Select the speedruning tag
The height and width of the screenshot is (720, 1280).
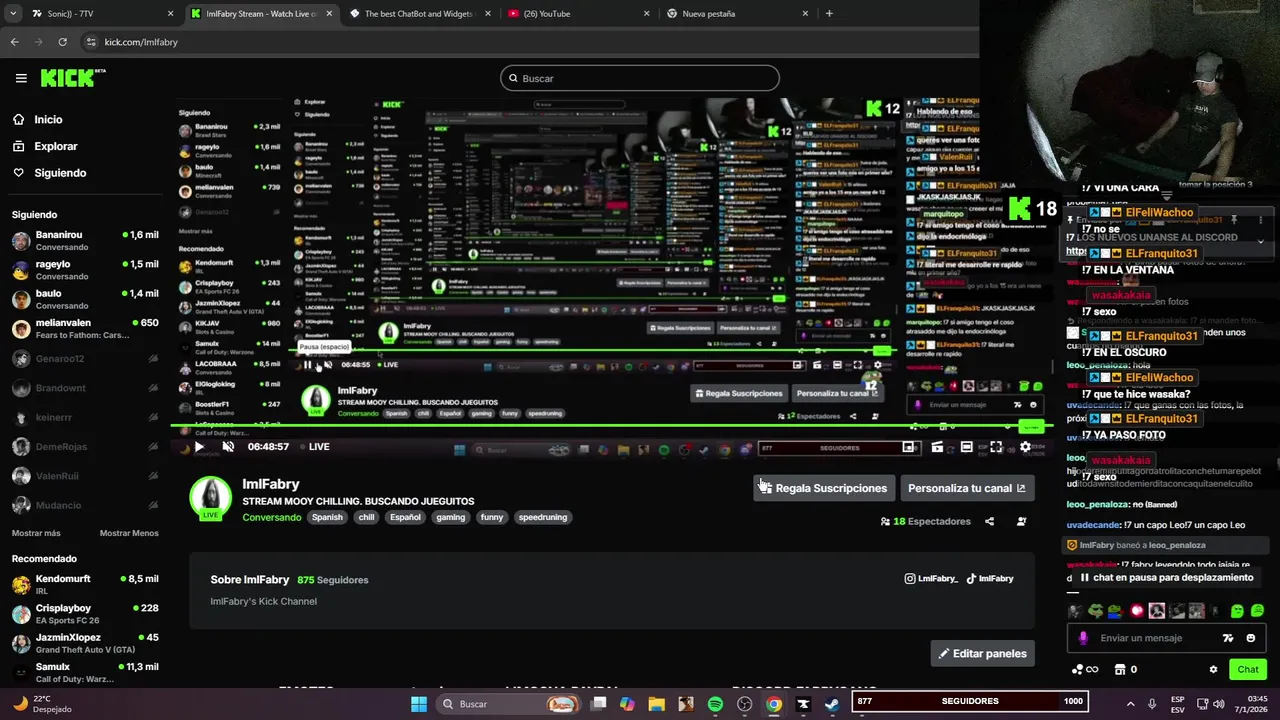[543, 517]
